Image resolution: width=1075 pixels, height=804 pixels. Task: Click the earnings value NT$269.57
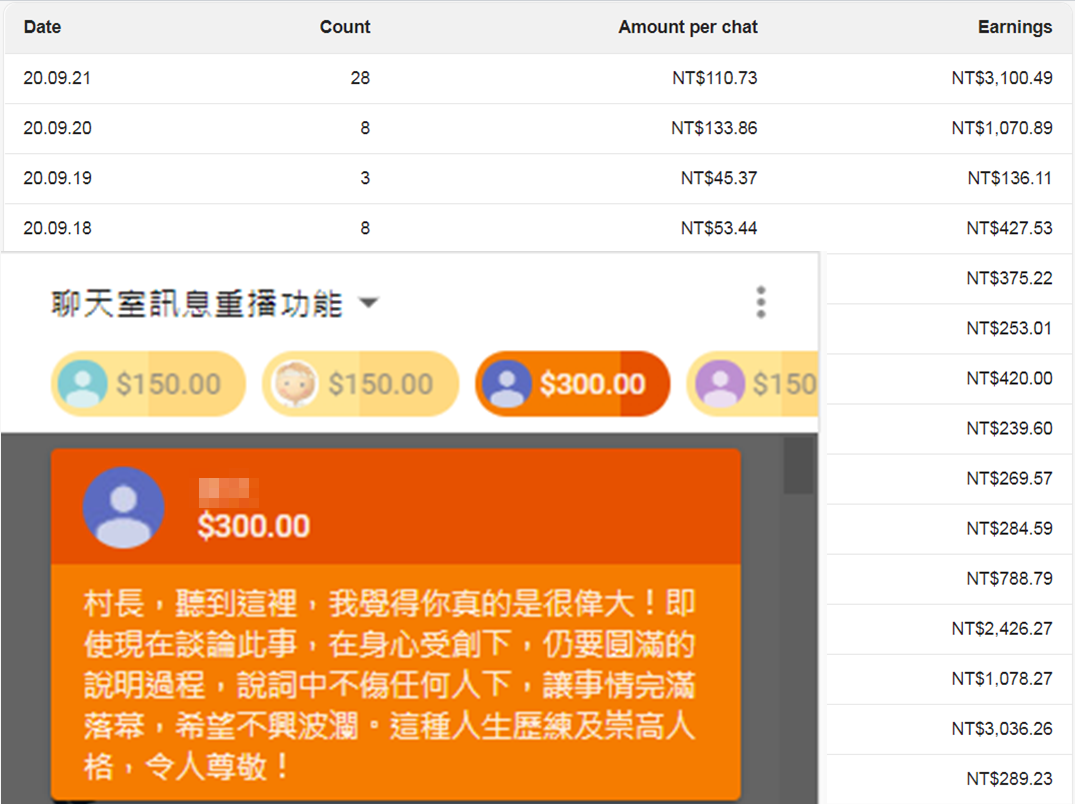1009,478
